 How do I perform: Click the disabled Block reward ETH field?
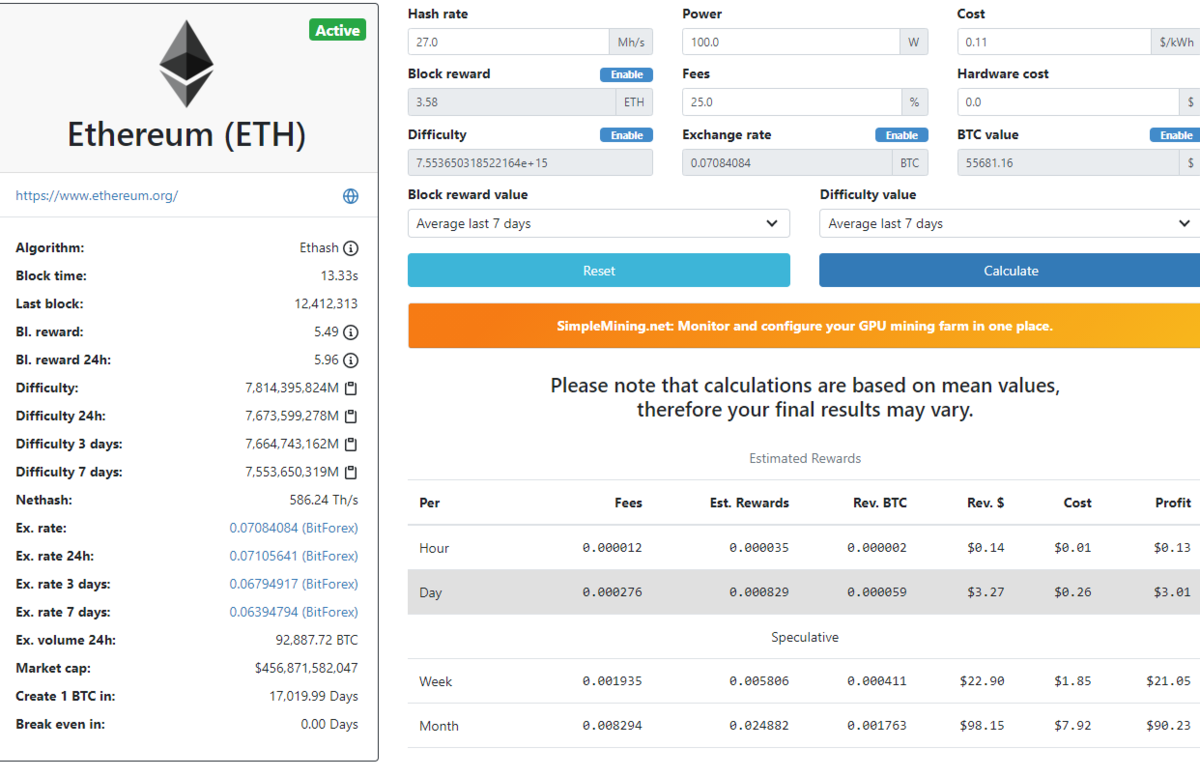tap(511, 102)
